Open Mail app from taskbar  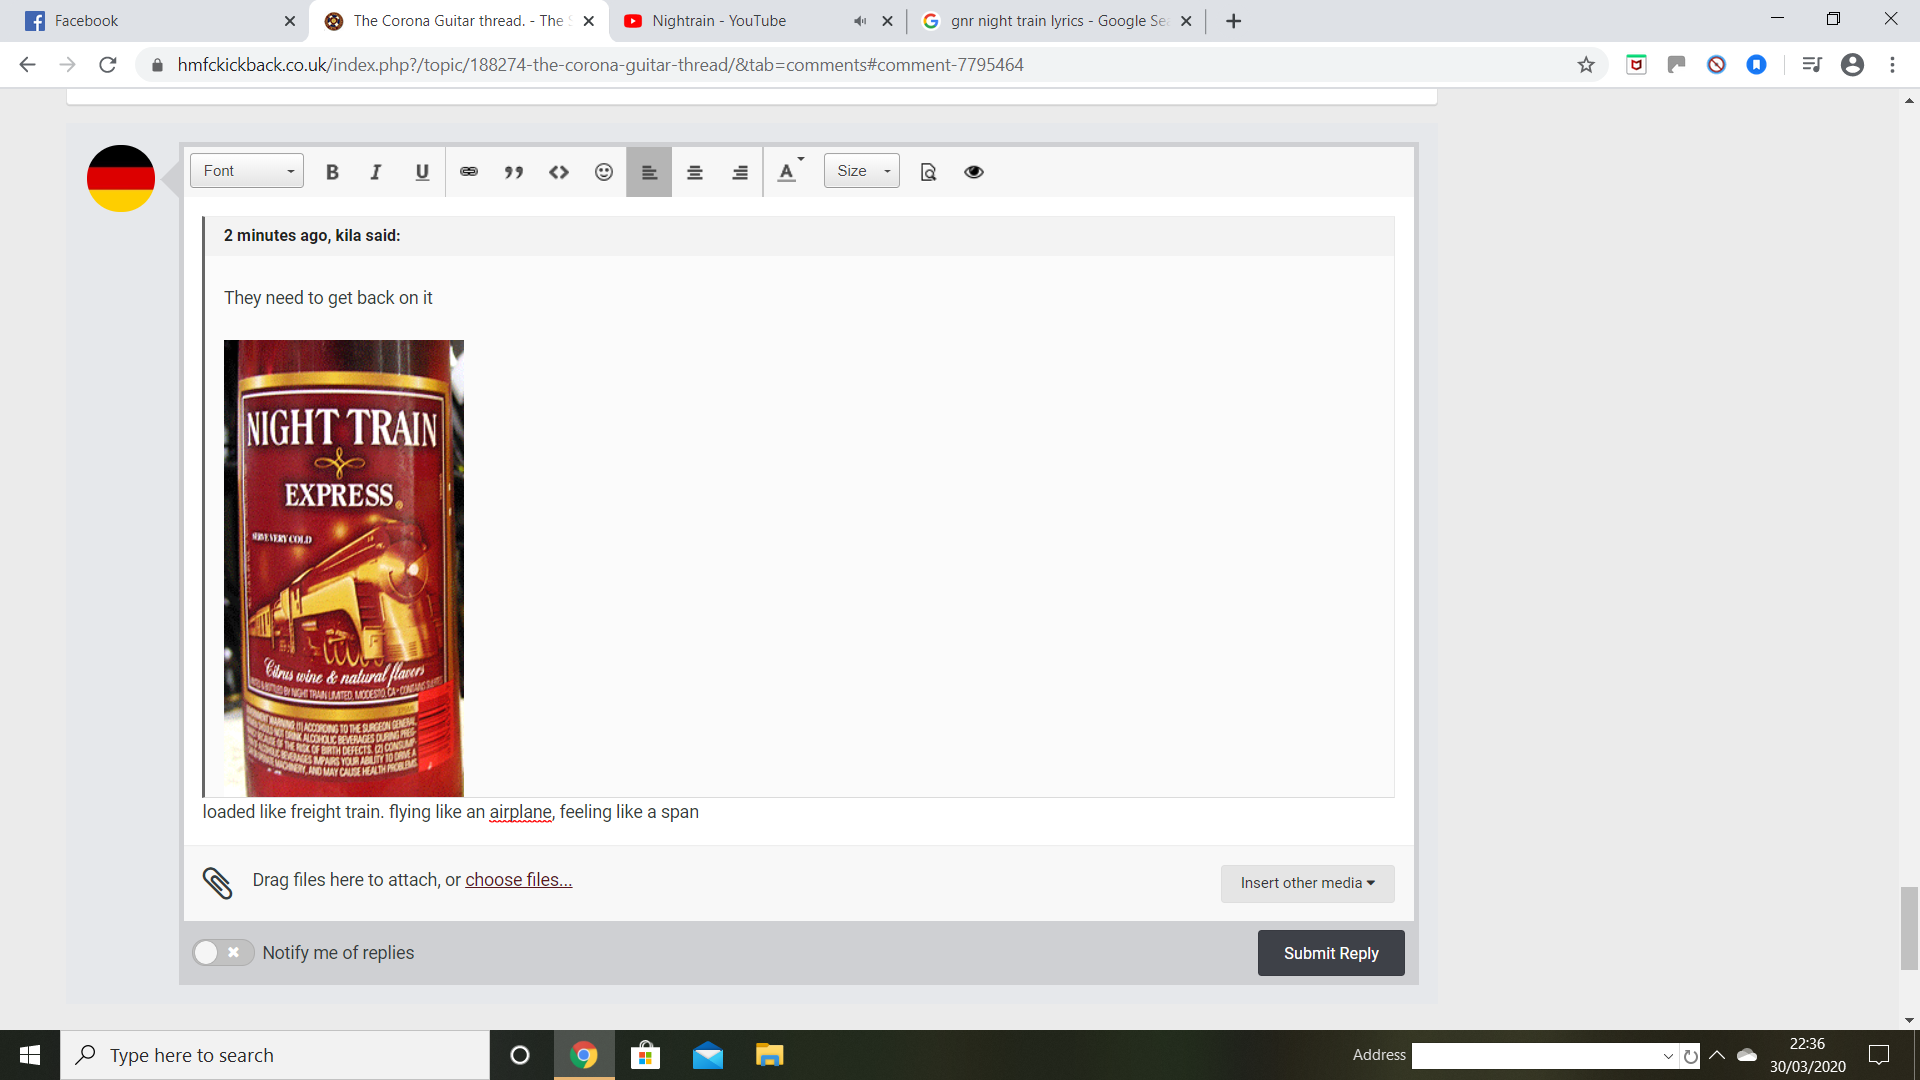(x=708, y=1055)
